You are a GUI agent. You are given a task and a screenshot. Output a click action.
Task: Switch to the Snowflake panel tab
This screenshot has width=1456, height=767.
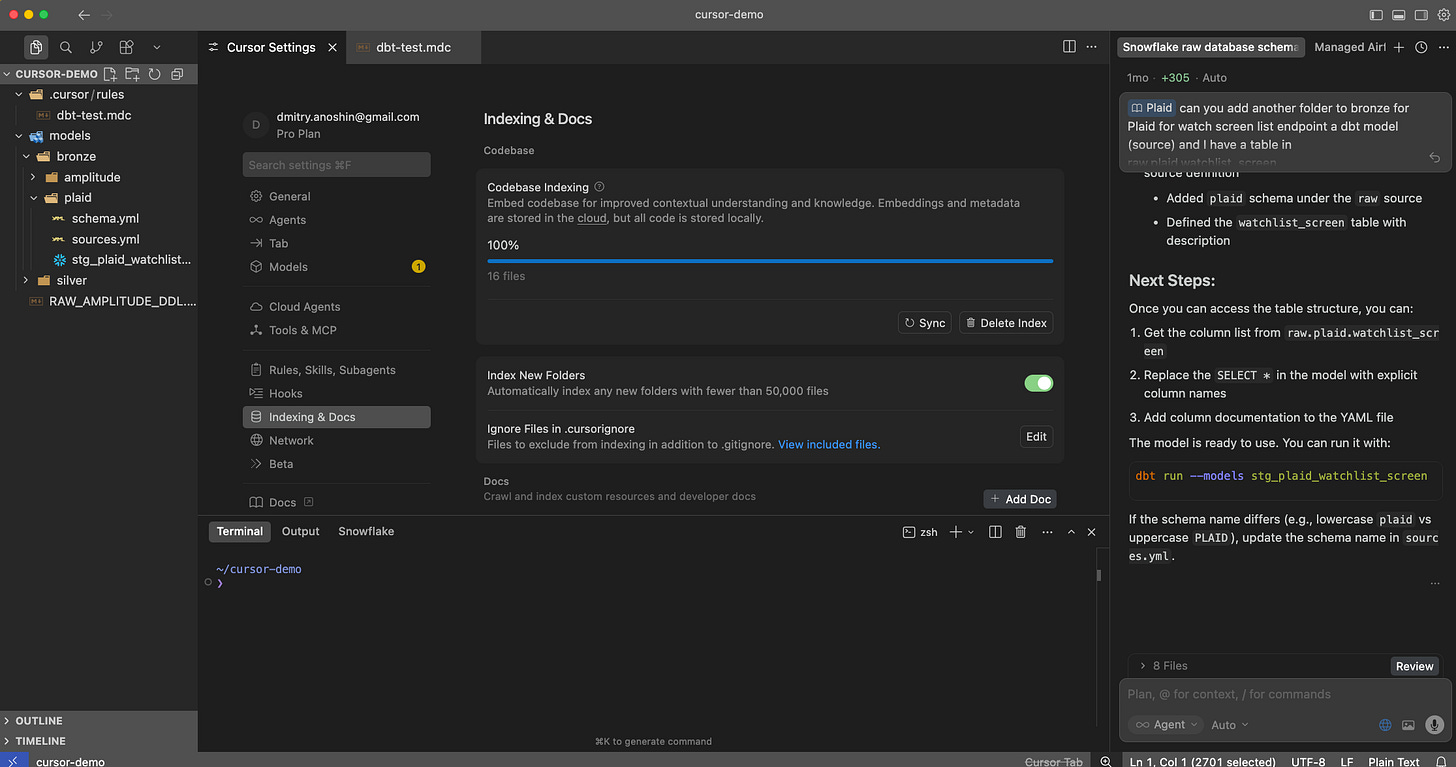click(x=366, y=532)
